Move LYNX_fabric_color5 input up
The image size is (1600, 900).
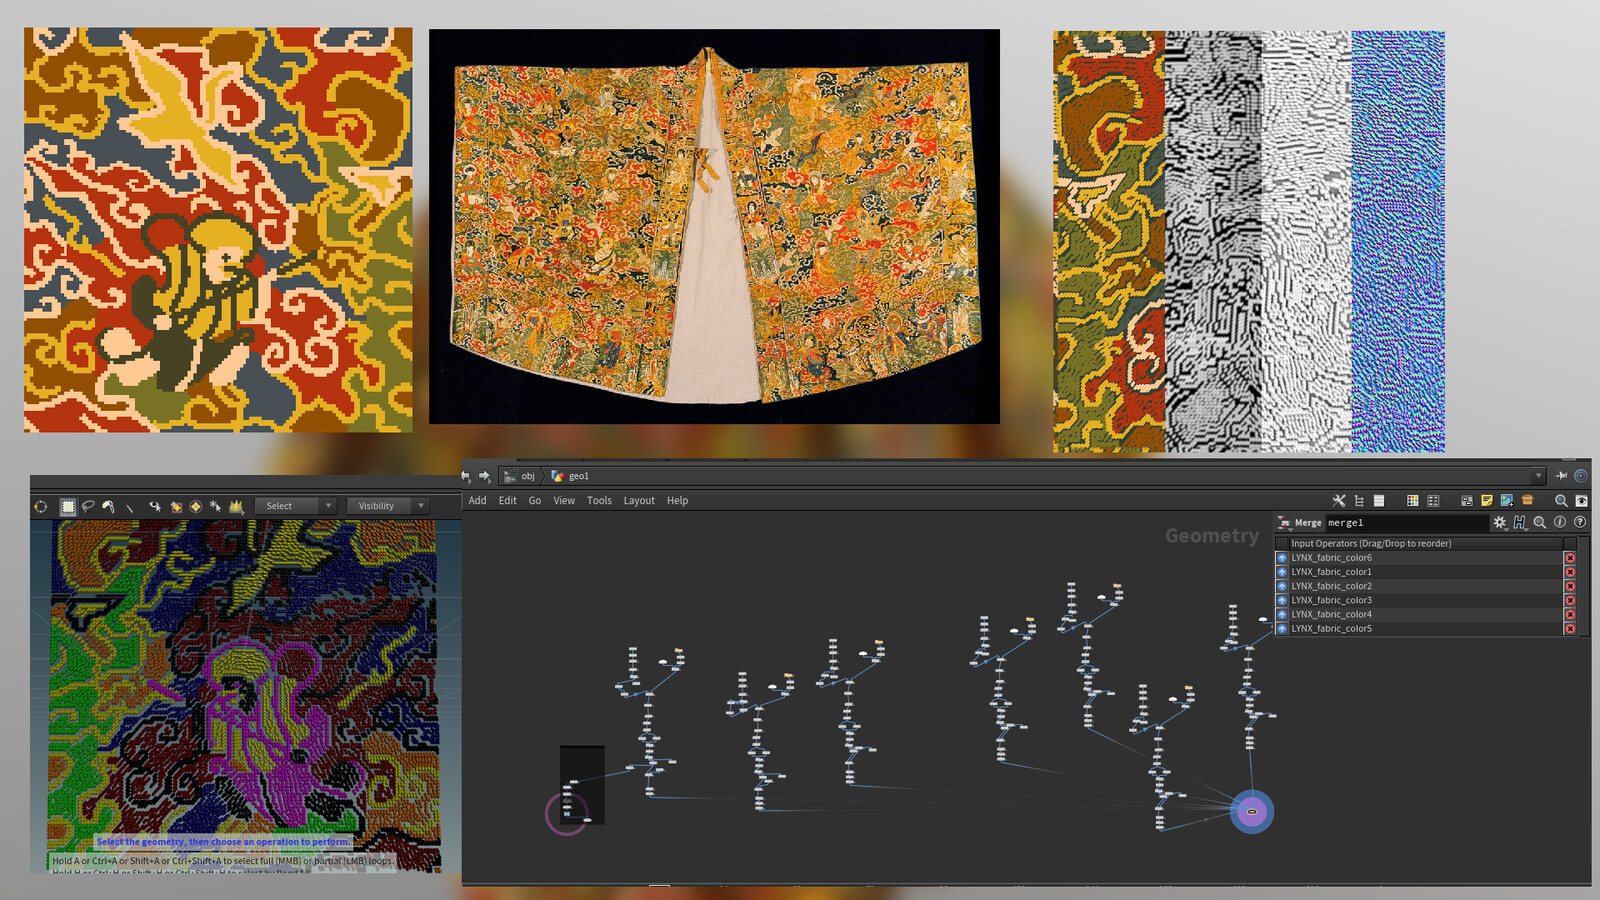click(1282, 628)
